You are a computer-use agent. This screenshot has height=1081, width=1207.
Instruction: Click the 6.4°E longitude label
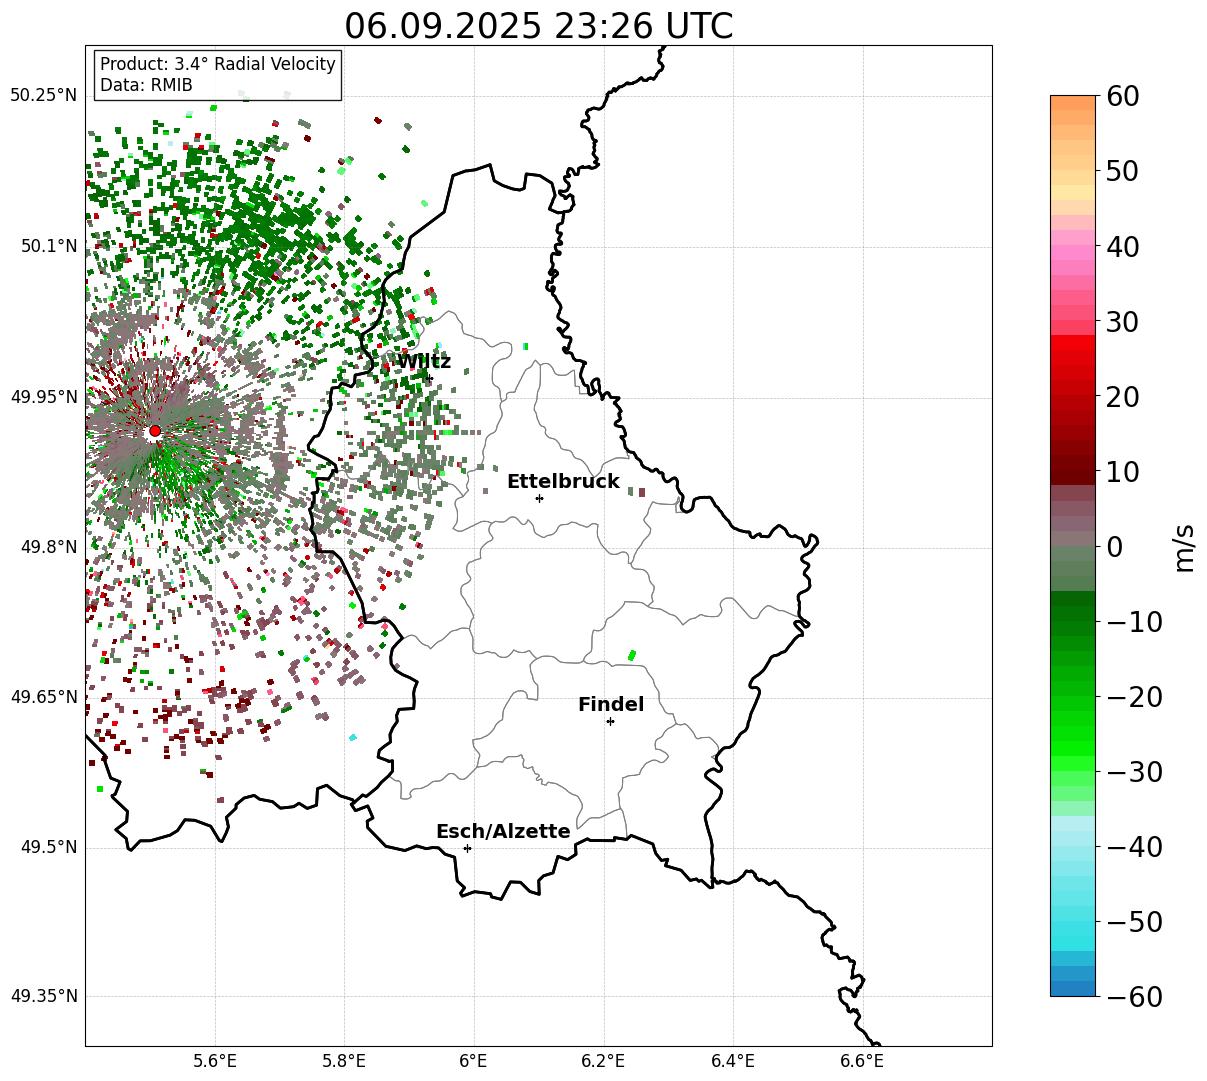[x=733, y=1060]
